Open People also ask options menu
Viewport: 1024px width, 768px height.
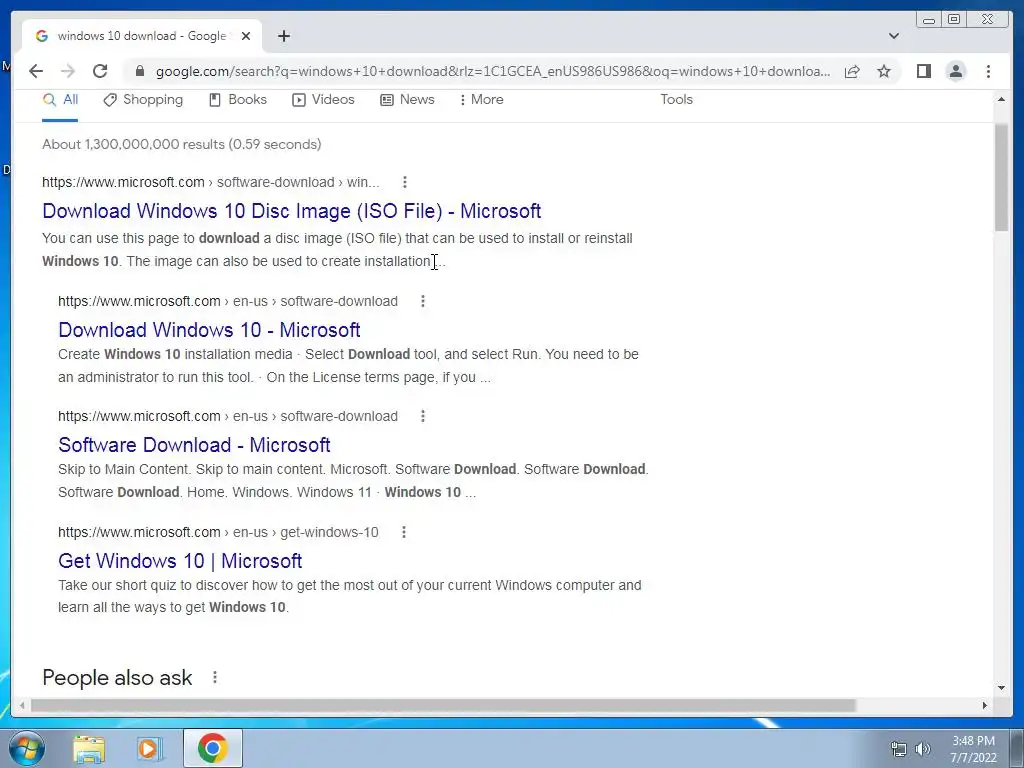[x=215, y=677]
